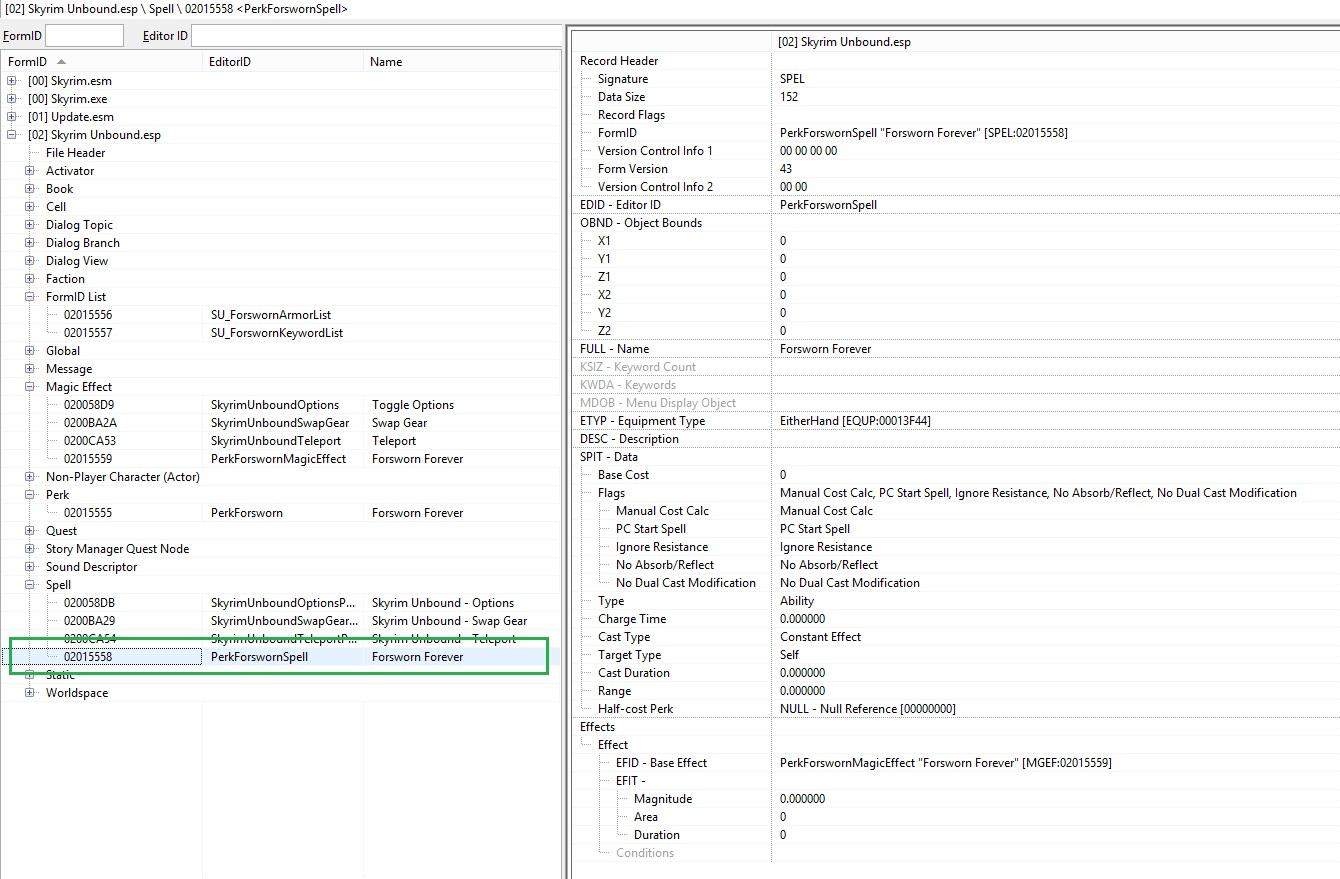Click the Record Flags row label
Image resolution: width=1340 pixels, height=879 pixels.
[631, 115]
